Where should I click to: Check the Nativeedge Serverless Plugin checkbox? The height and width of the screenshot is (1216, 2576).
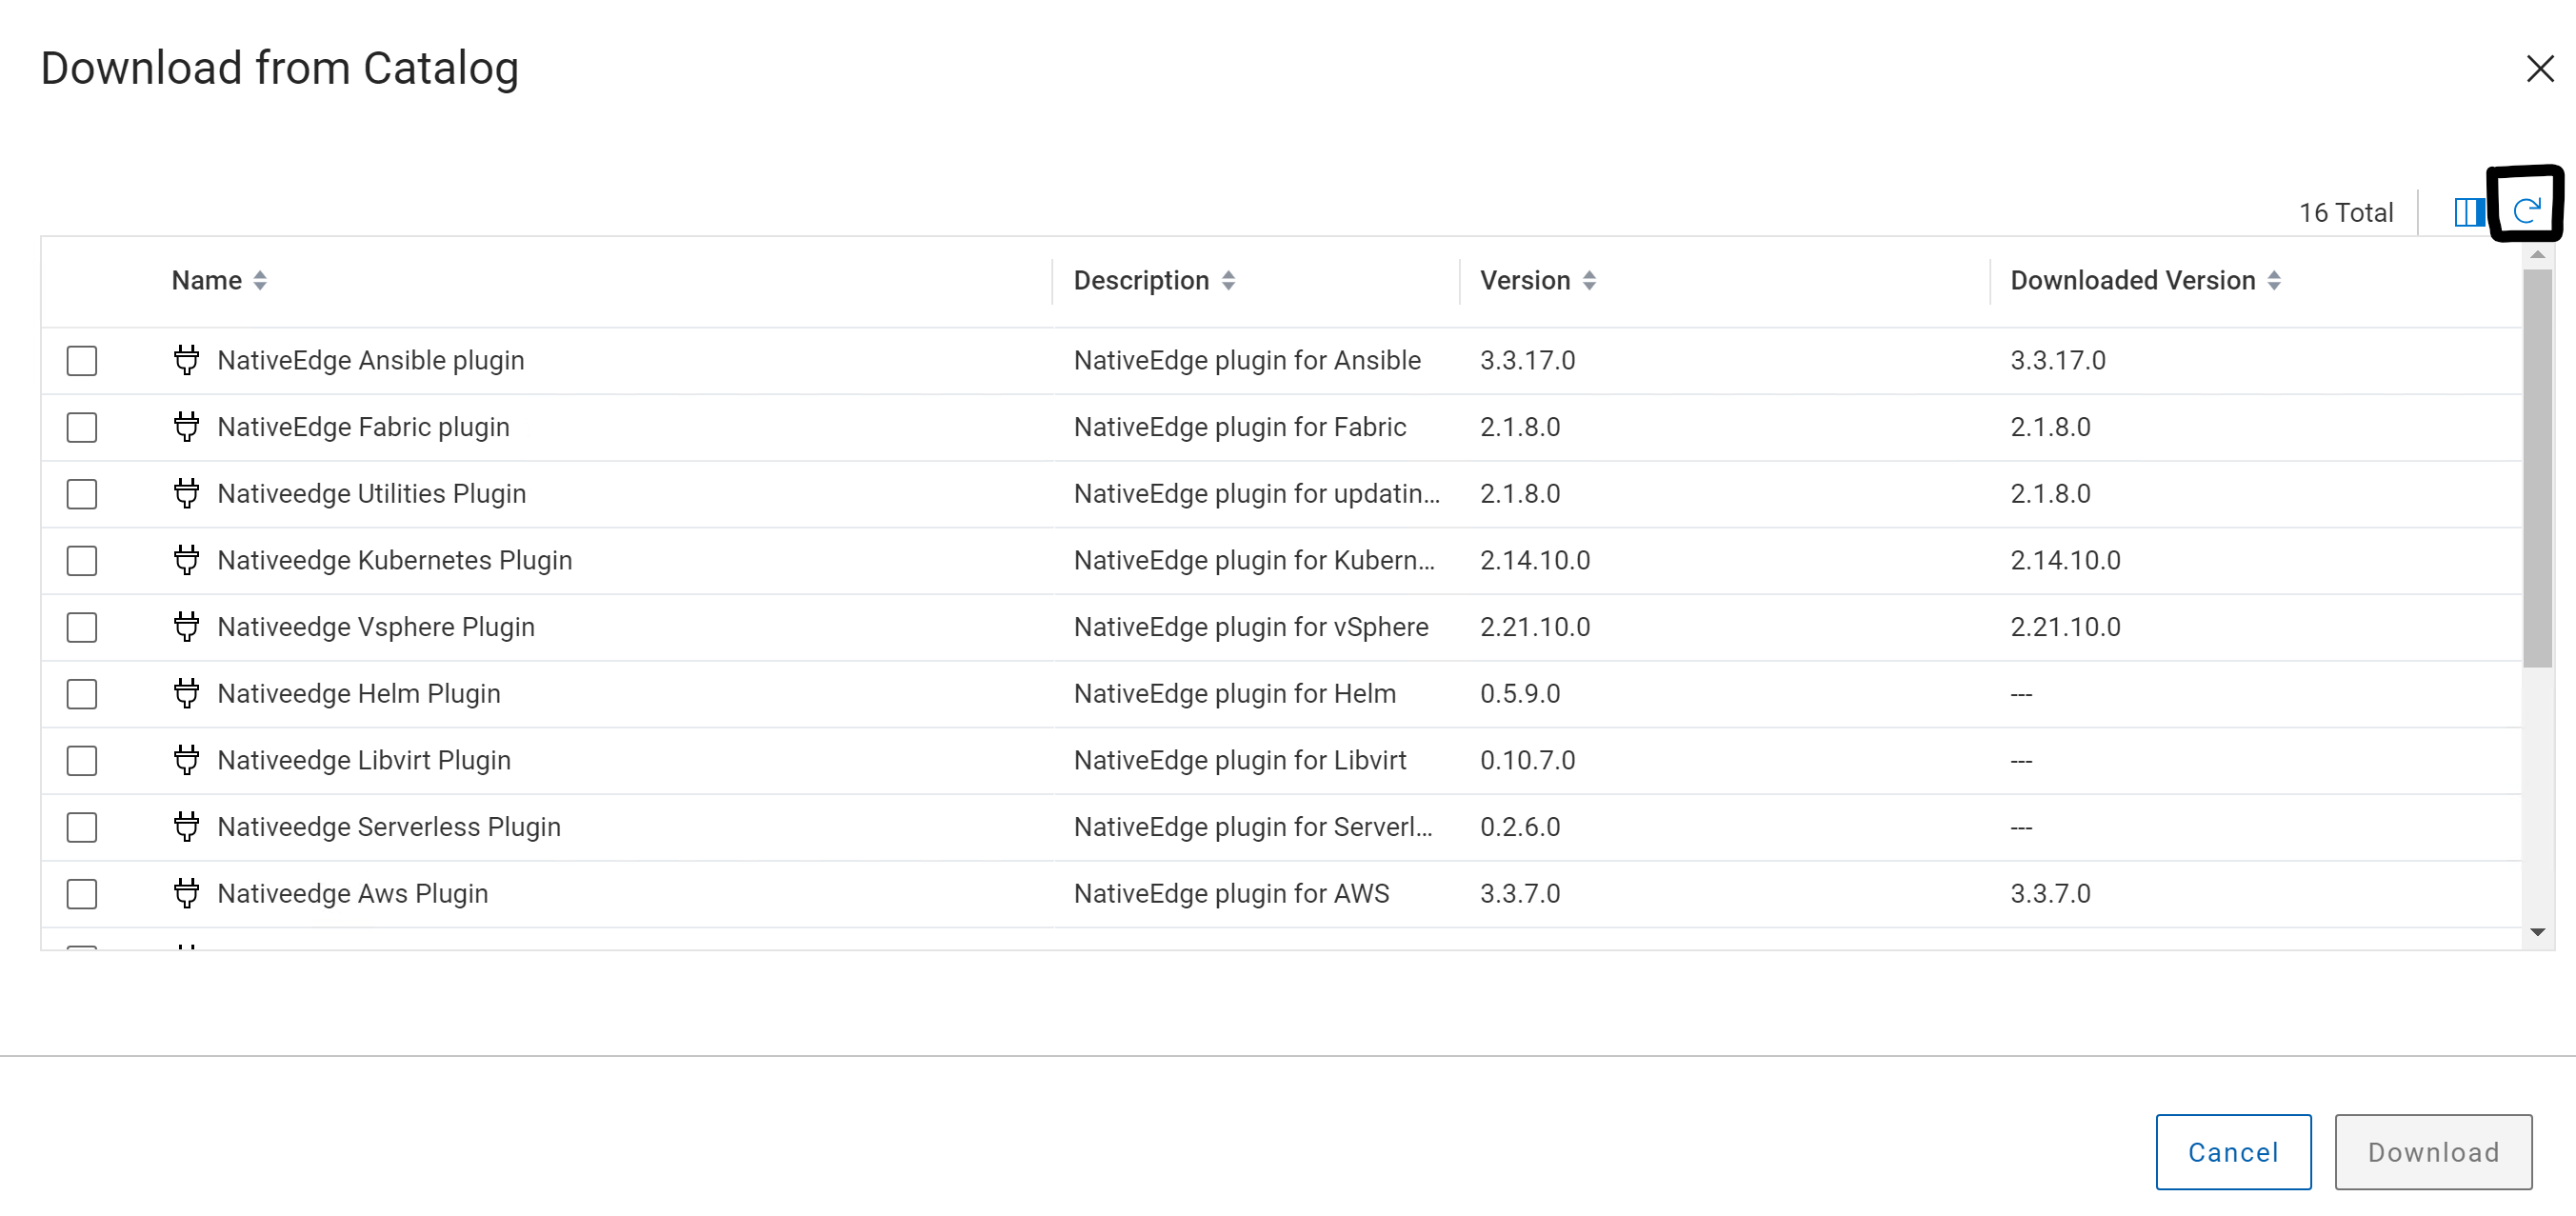[x=81, y=827]
